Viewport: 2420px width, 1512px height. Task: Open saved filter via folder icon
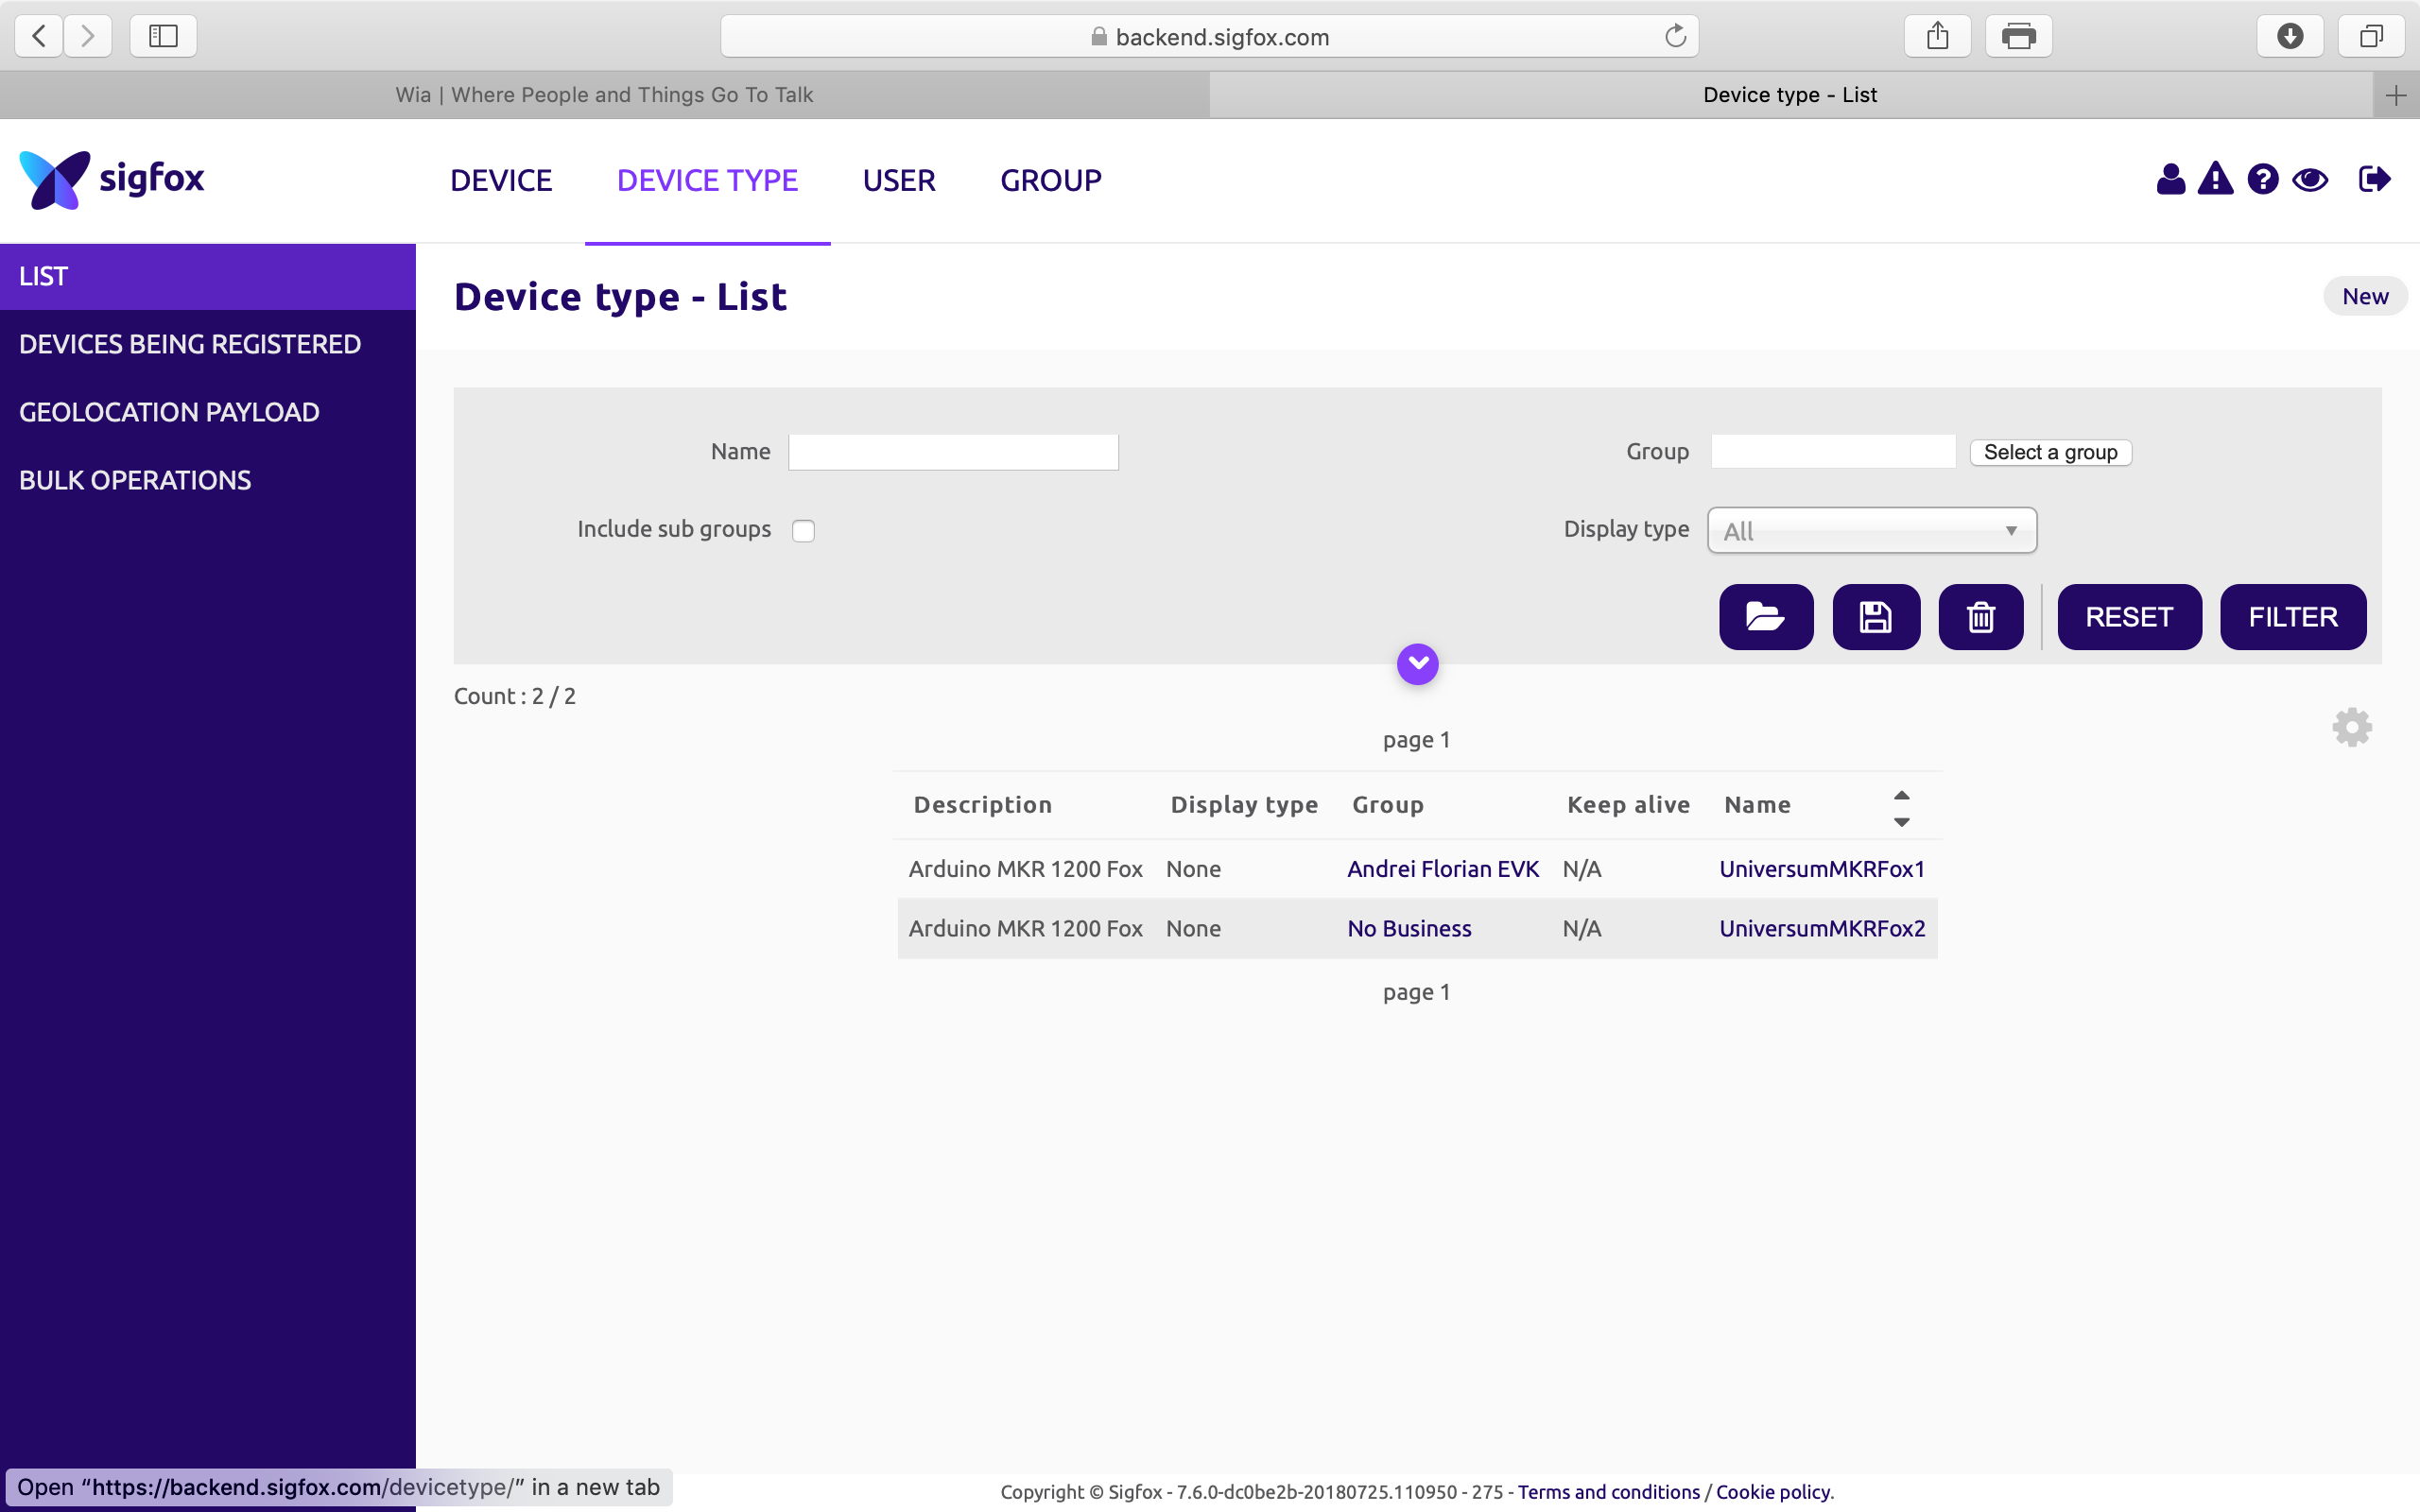click(x=1765, y=617)
